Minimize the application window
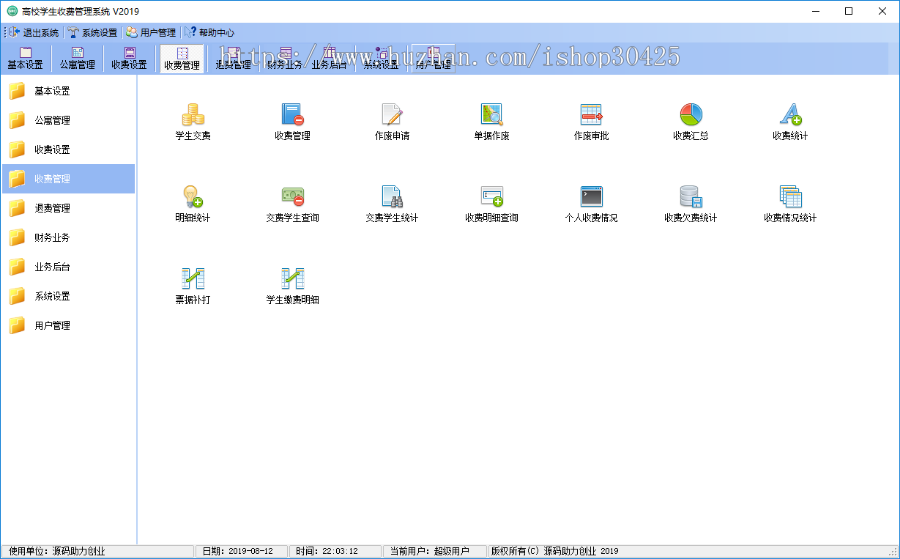The width and height of the screenshot is (900, 559). point(816,11)
